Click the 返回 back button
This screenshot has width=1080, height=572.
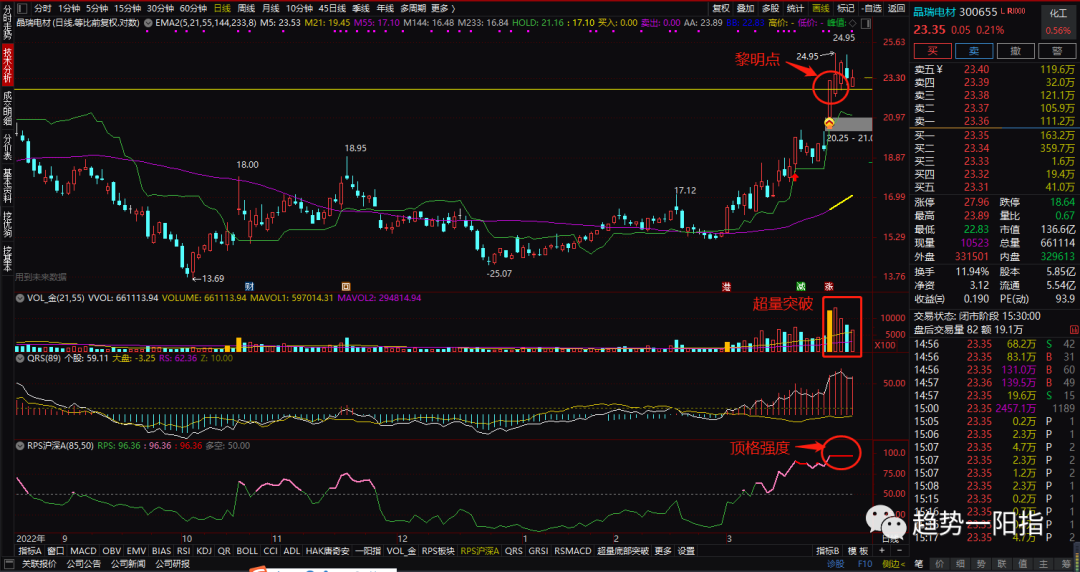tap(896, 8)
